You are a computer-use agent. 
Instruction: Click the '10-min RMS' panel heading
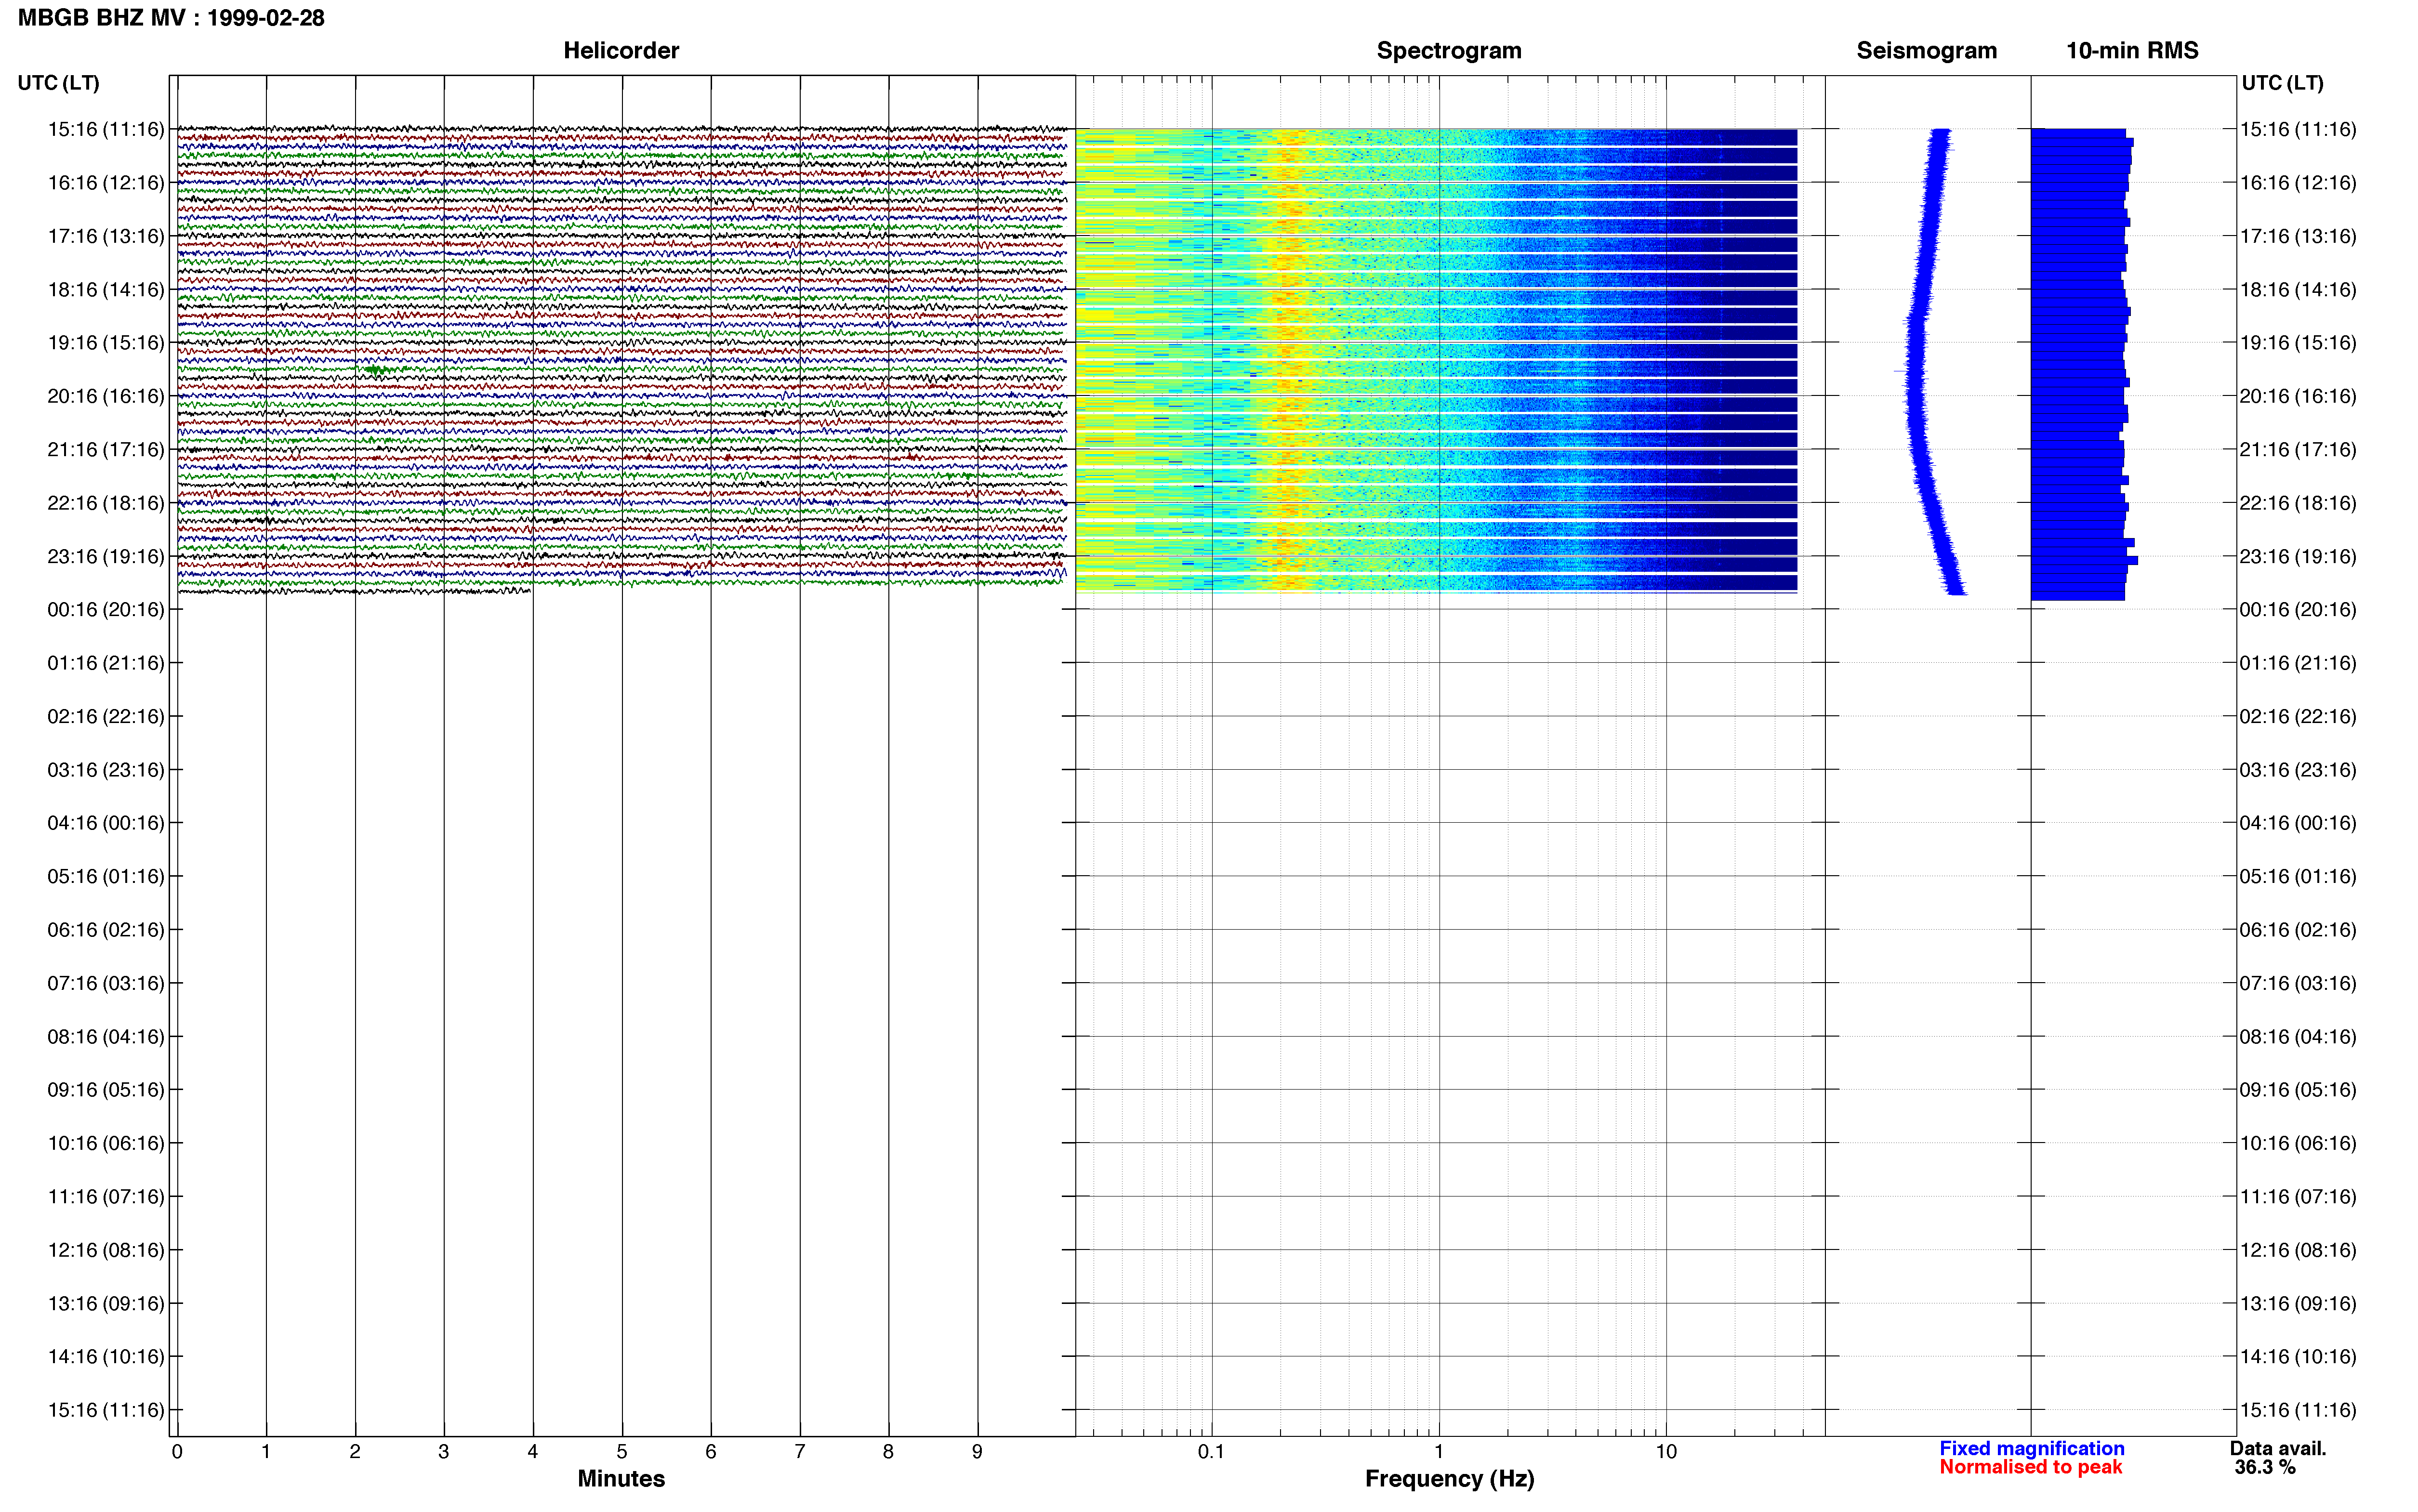(2132, 51)
